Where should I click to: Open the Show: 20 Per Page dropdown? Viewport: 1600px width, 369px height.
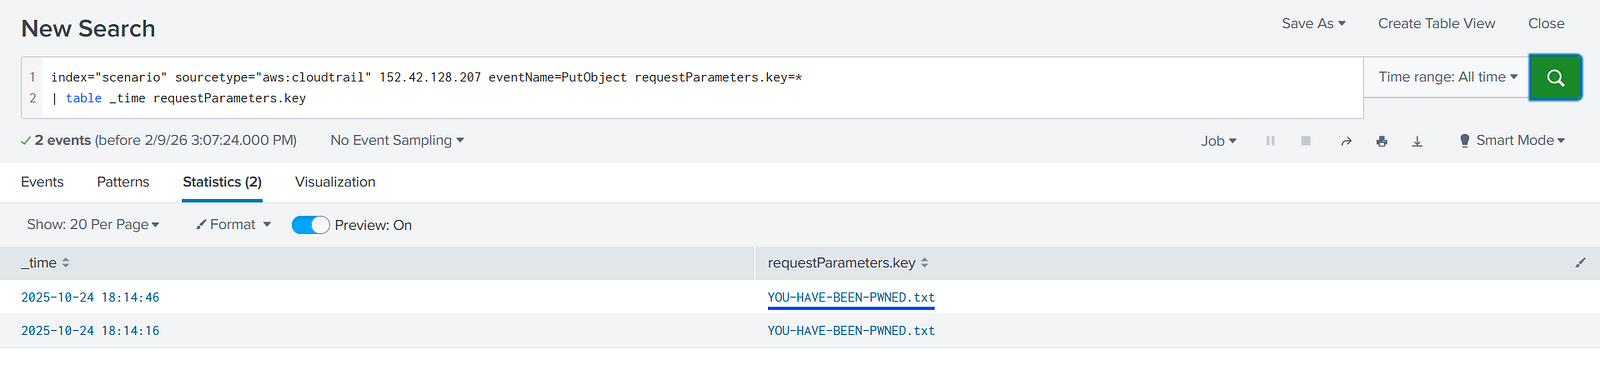[x=93, y=224]
